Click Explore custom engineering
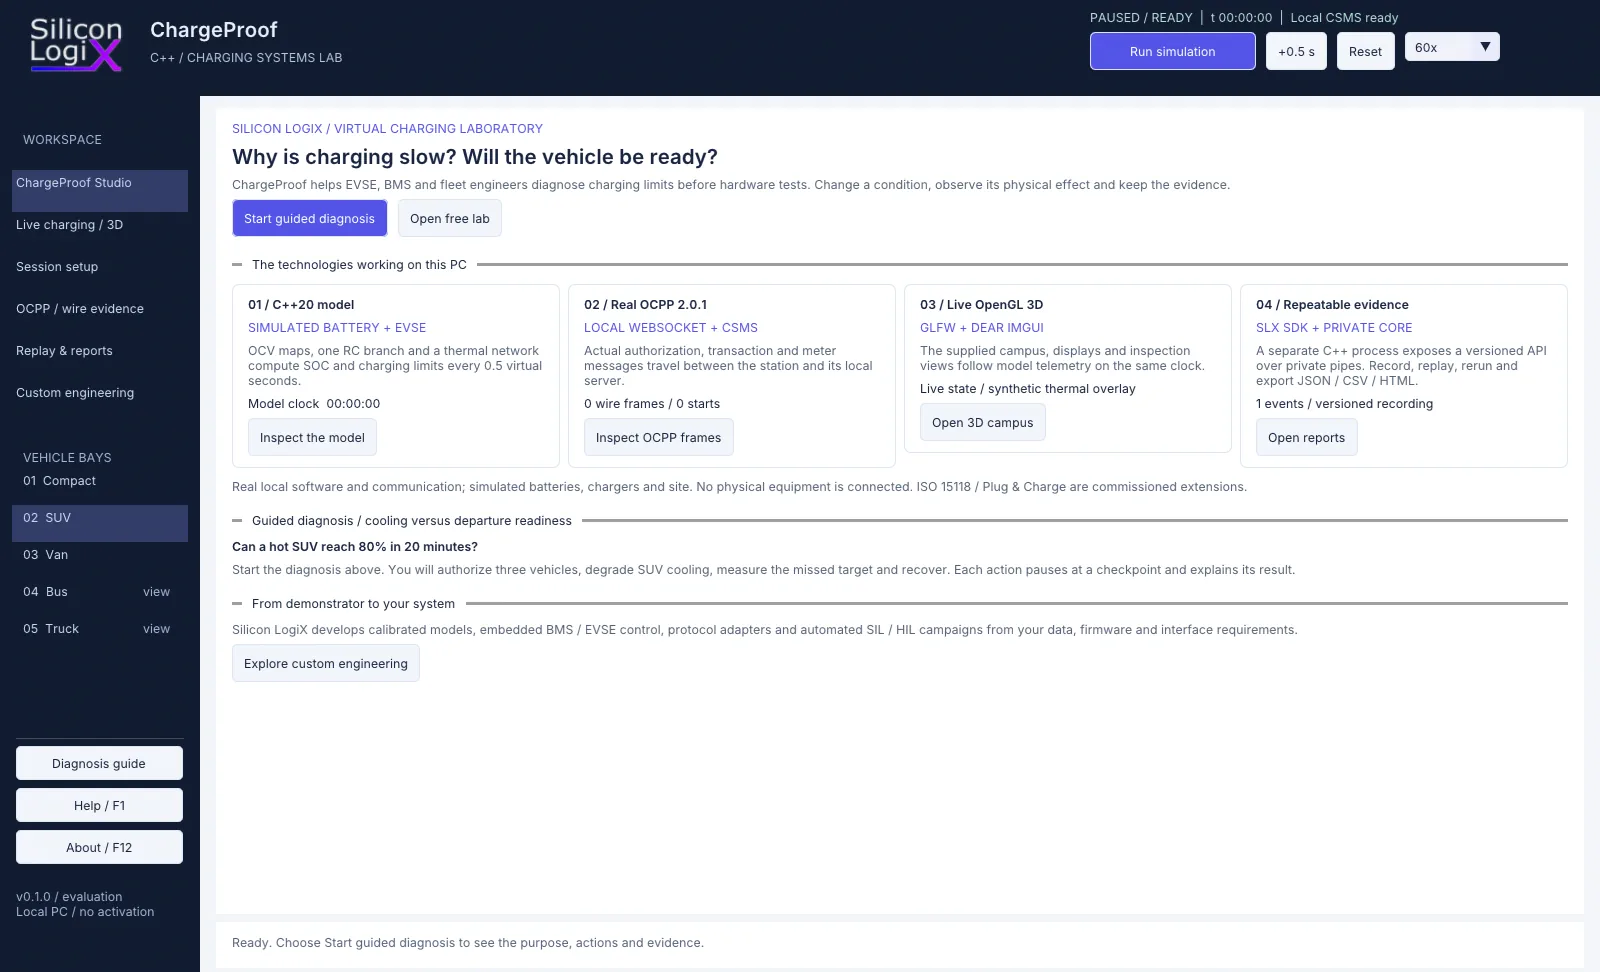 coord(326,663)
